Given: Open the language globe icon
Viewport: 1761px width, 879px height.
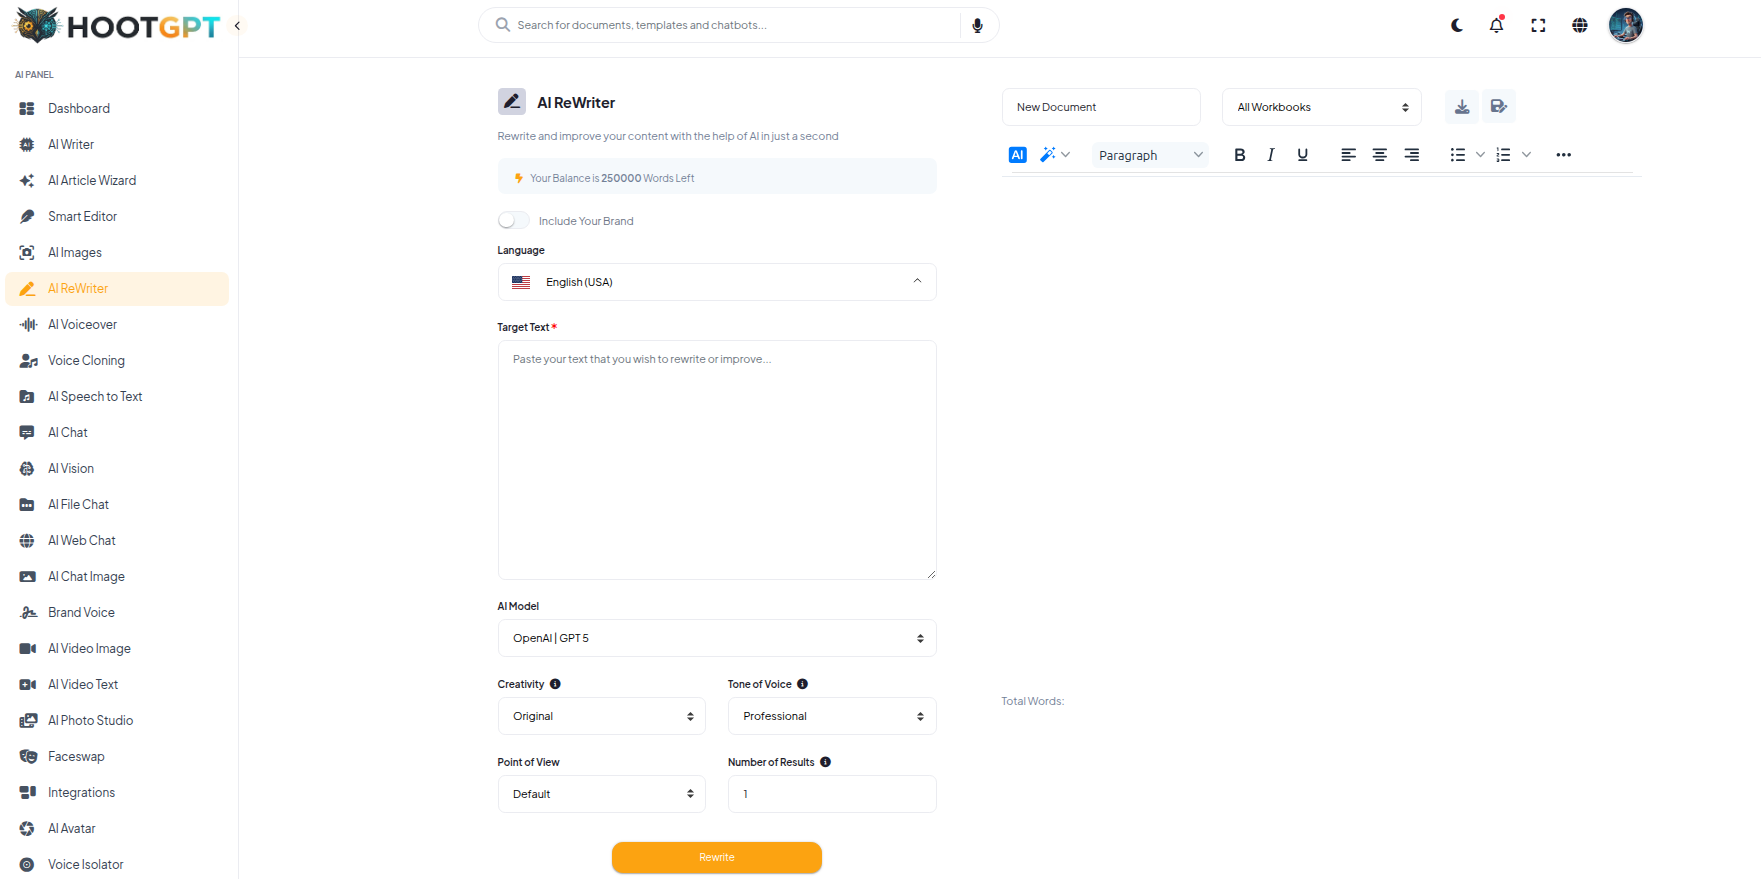Looking at the screenshot, I should [1580, 25].
